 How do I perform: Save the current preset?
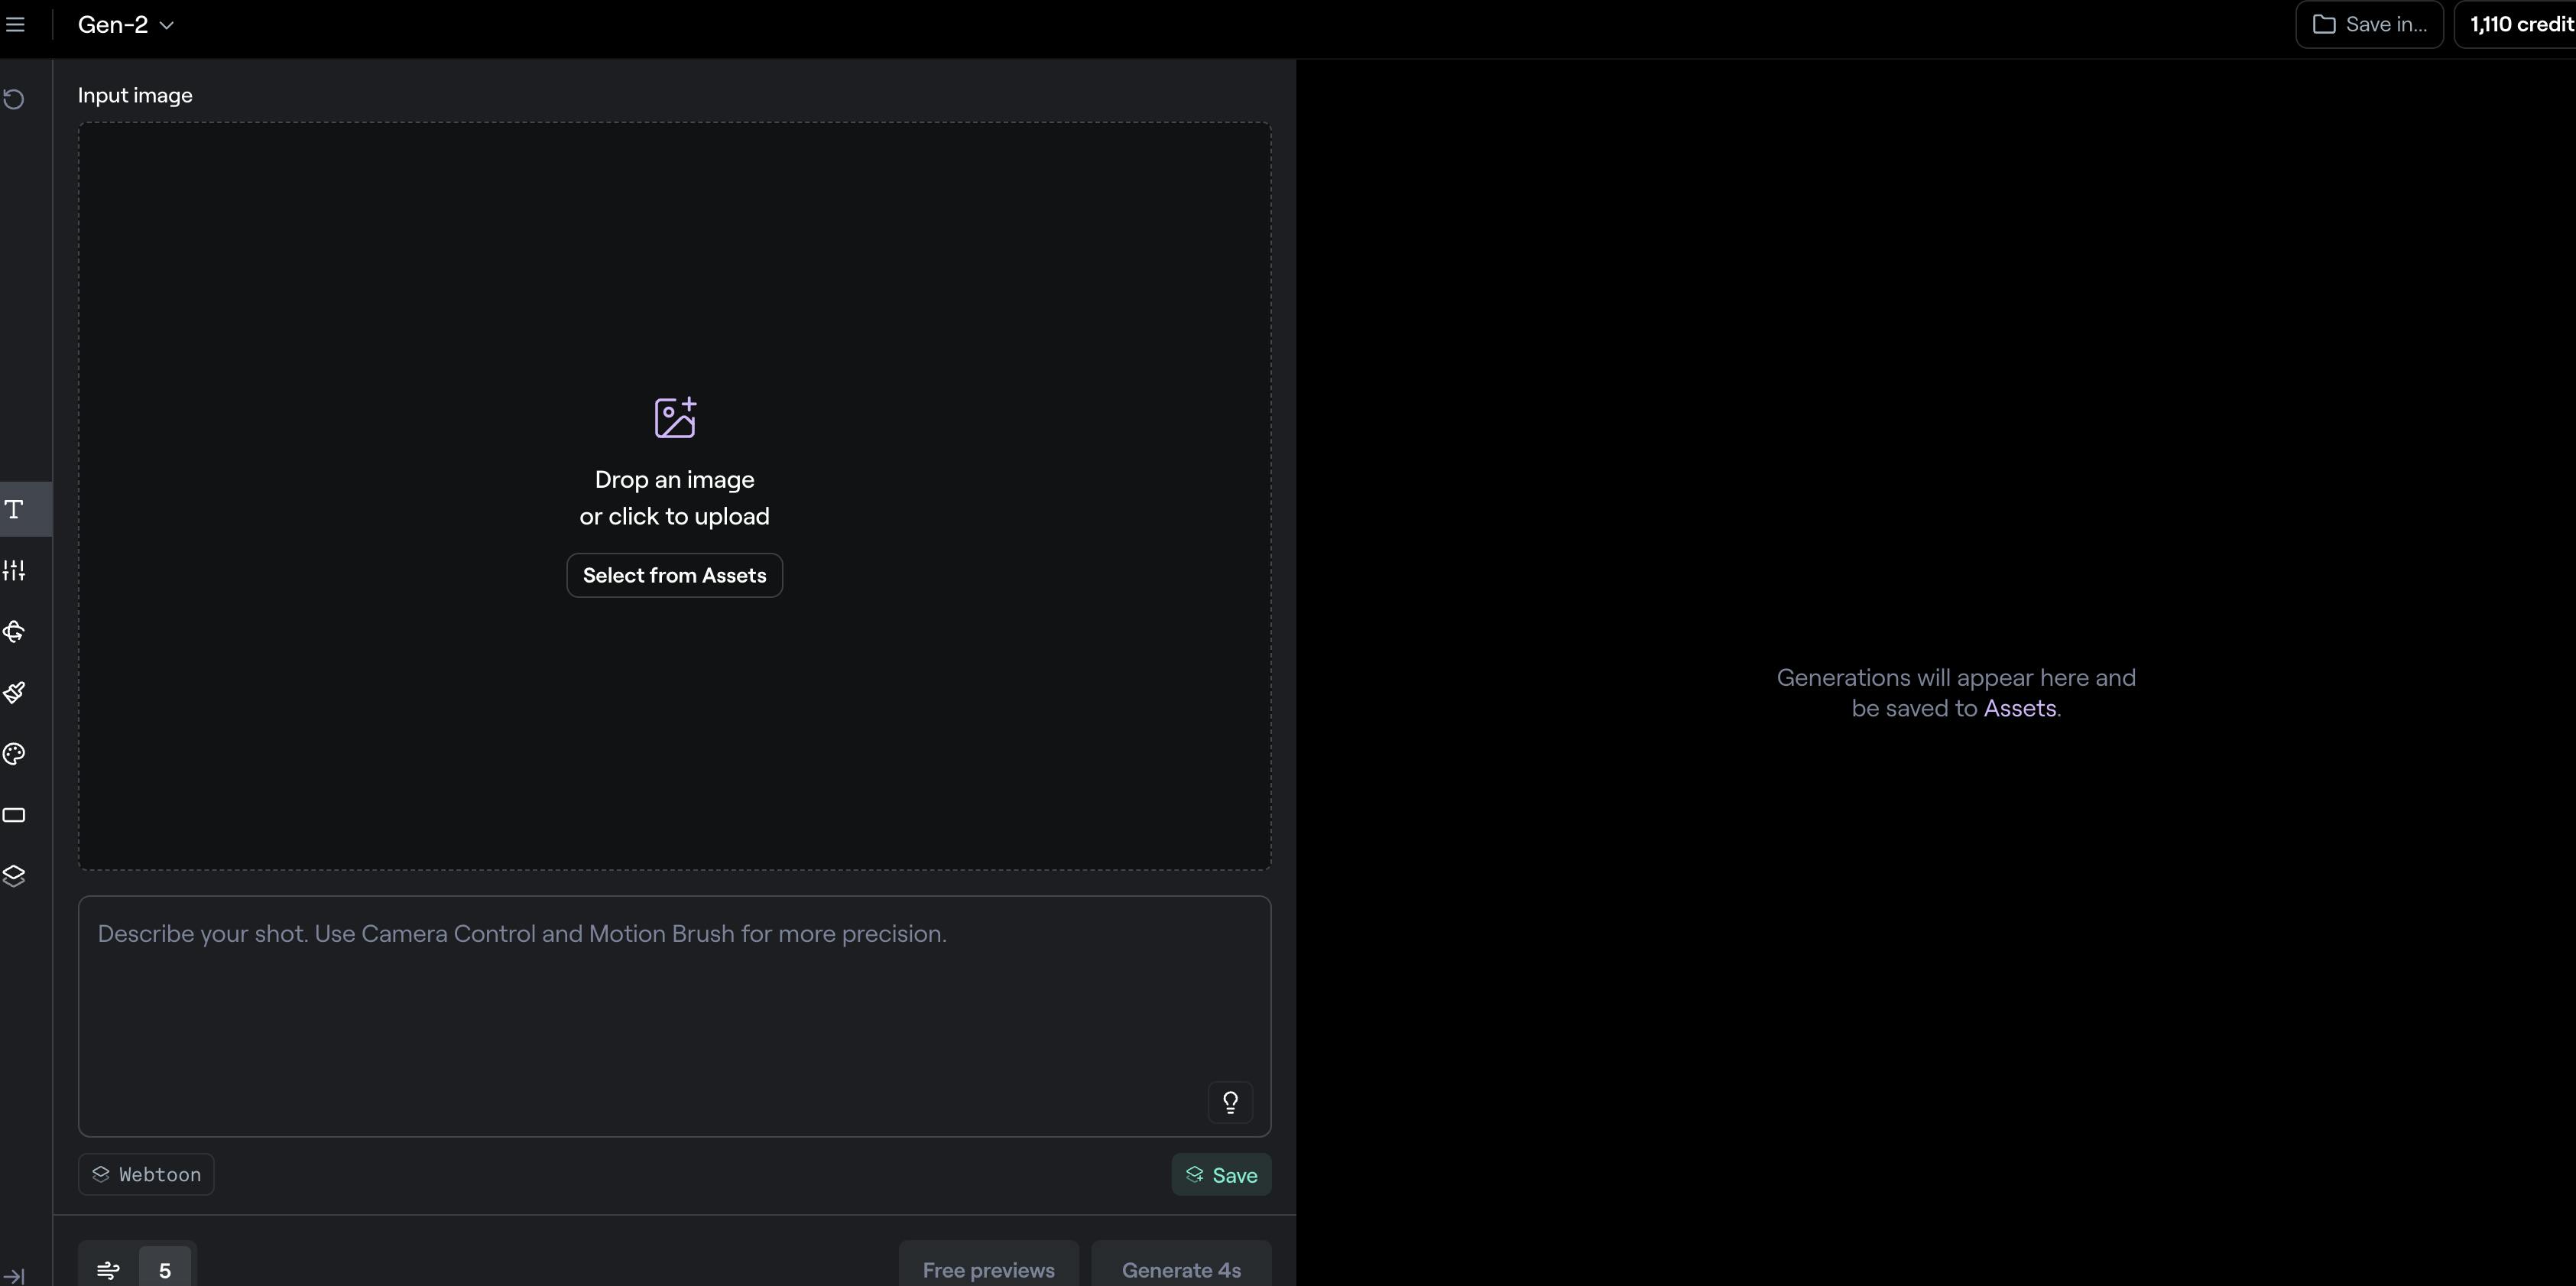[x=1221, y=1175]
